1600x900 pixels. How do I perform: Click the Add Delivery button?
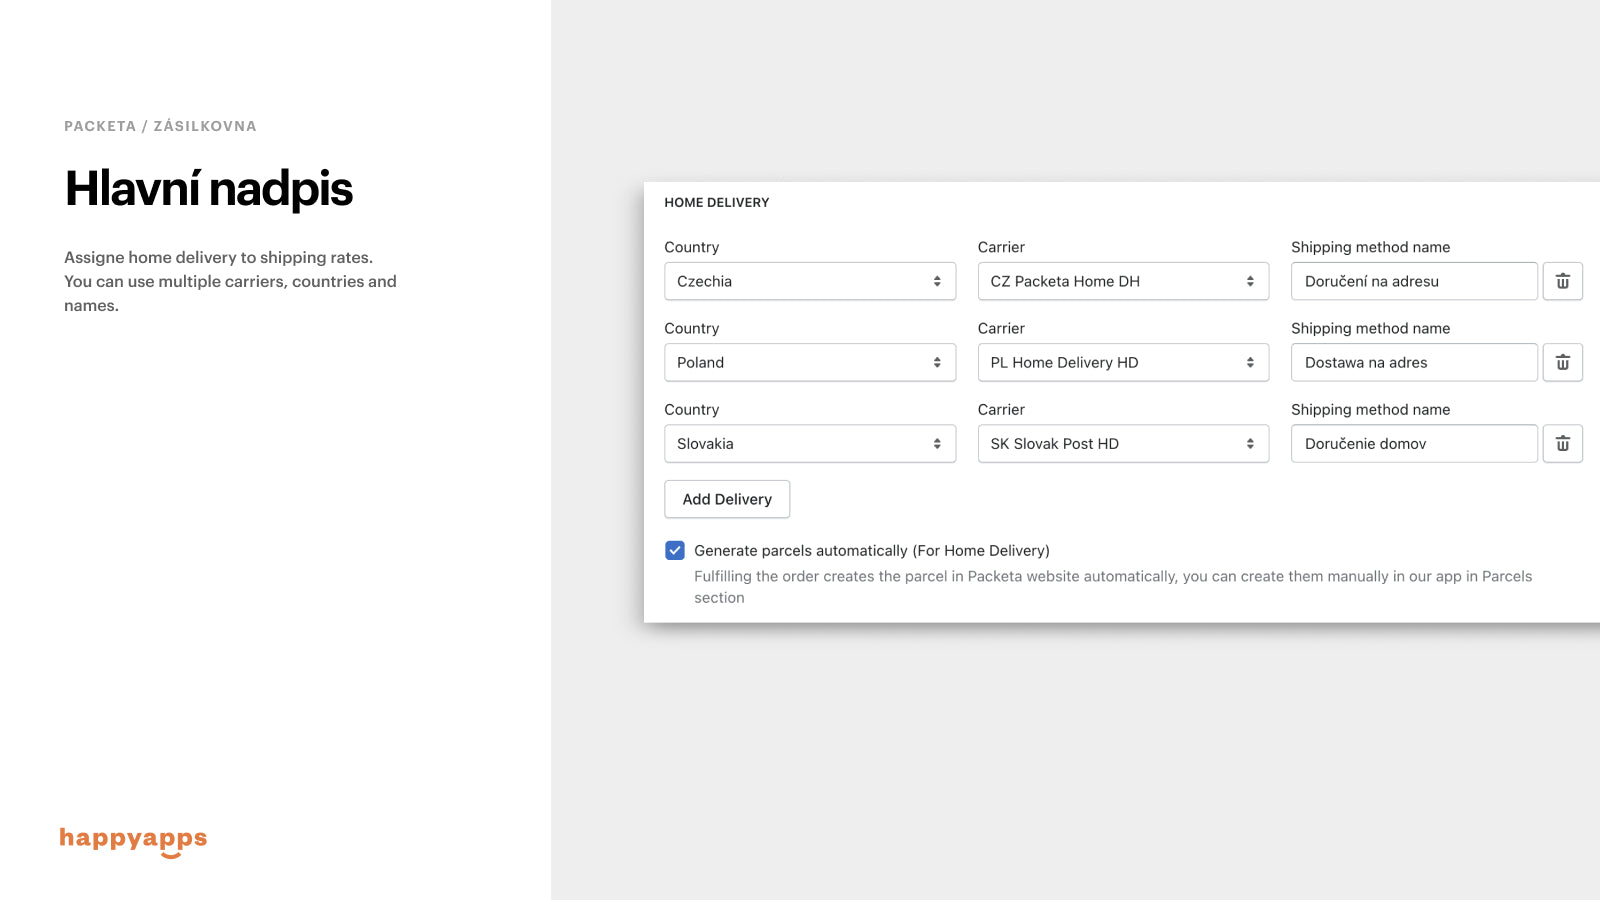click(727, 499)
